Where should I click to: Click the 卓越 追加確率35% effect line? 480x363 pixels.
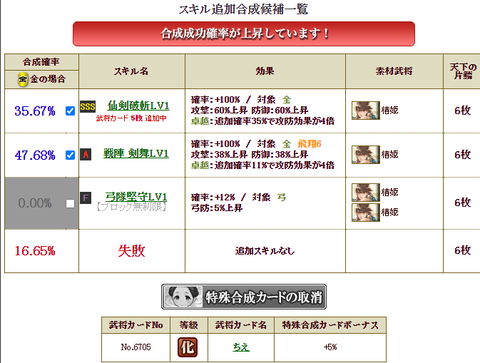(263, 121)
